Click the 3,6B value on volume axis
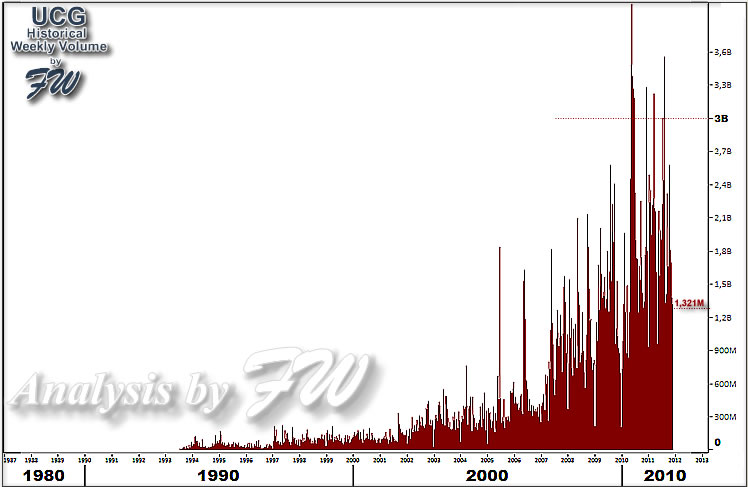The height and width of the screenshot is (487, 748). click(723, 52)
